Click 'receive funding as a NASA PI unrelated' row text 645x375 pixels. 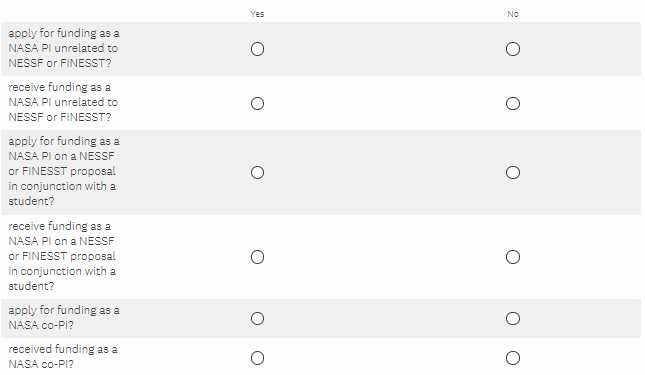click(x=63, y=102)
